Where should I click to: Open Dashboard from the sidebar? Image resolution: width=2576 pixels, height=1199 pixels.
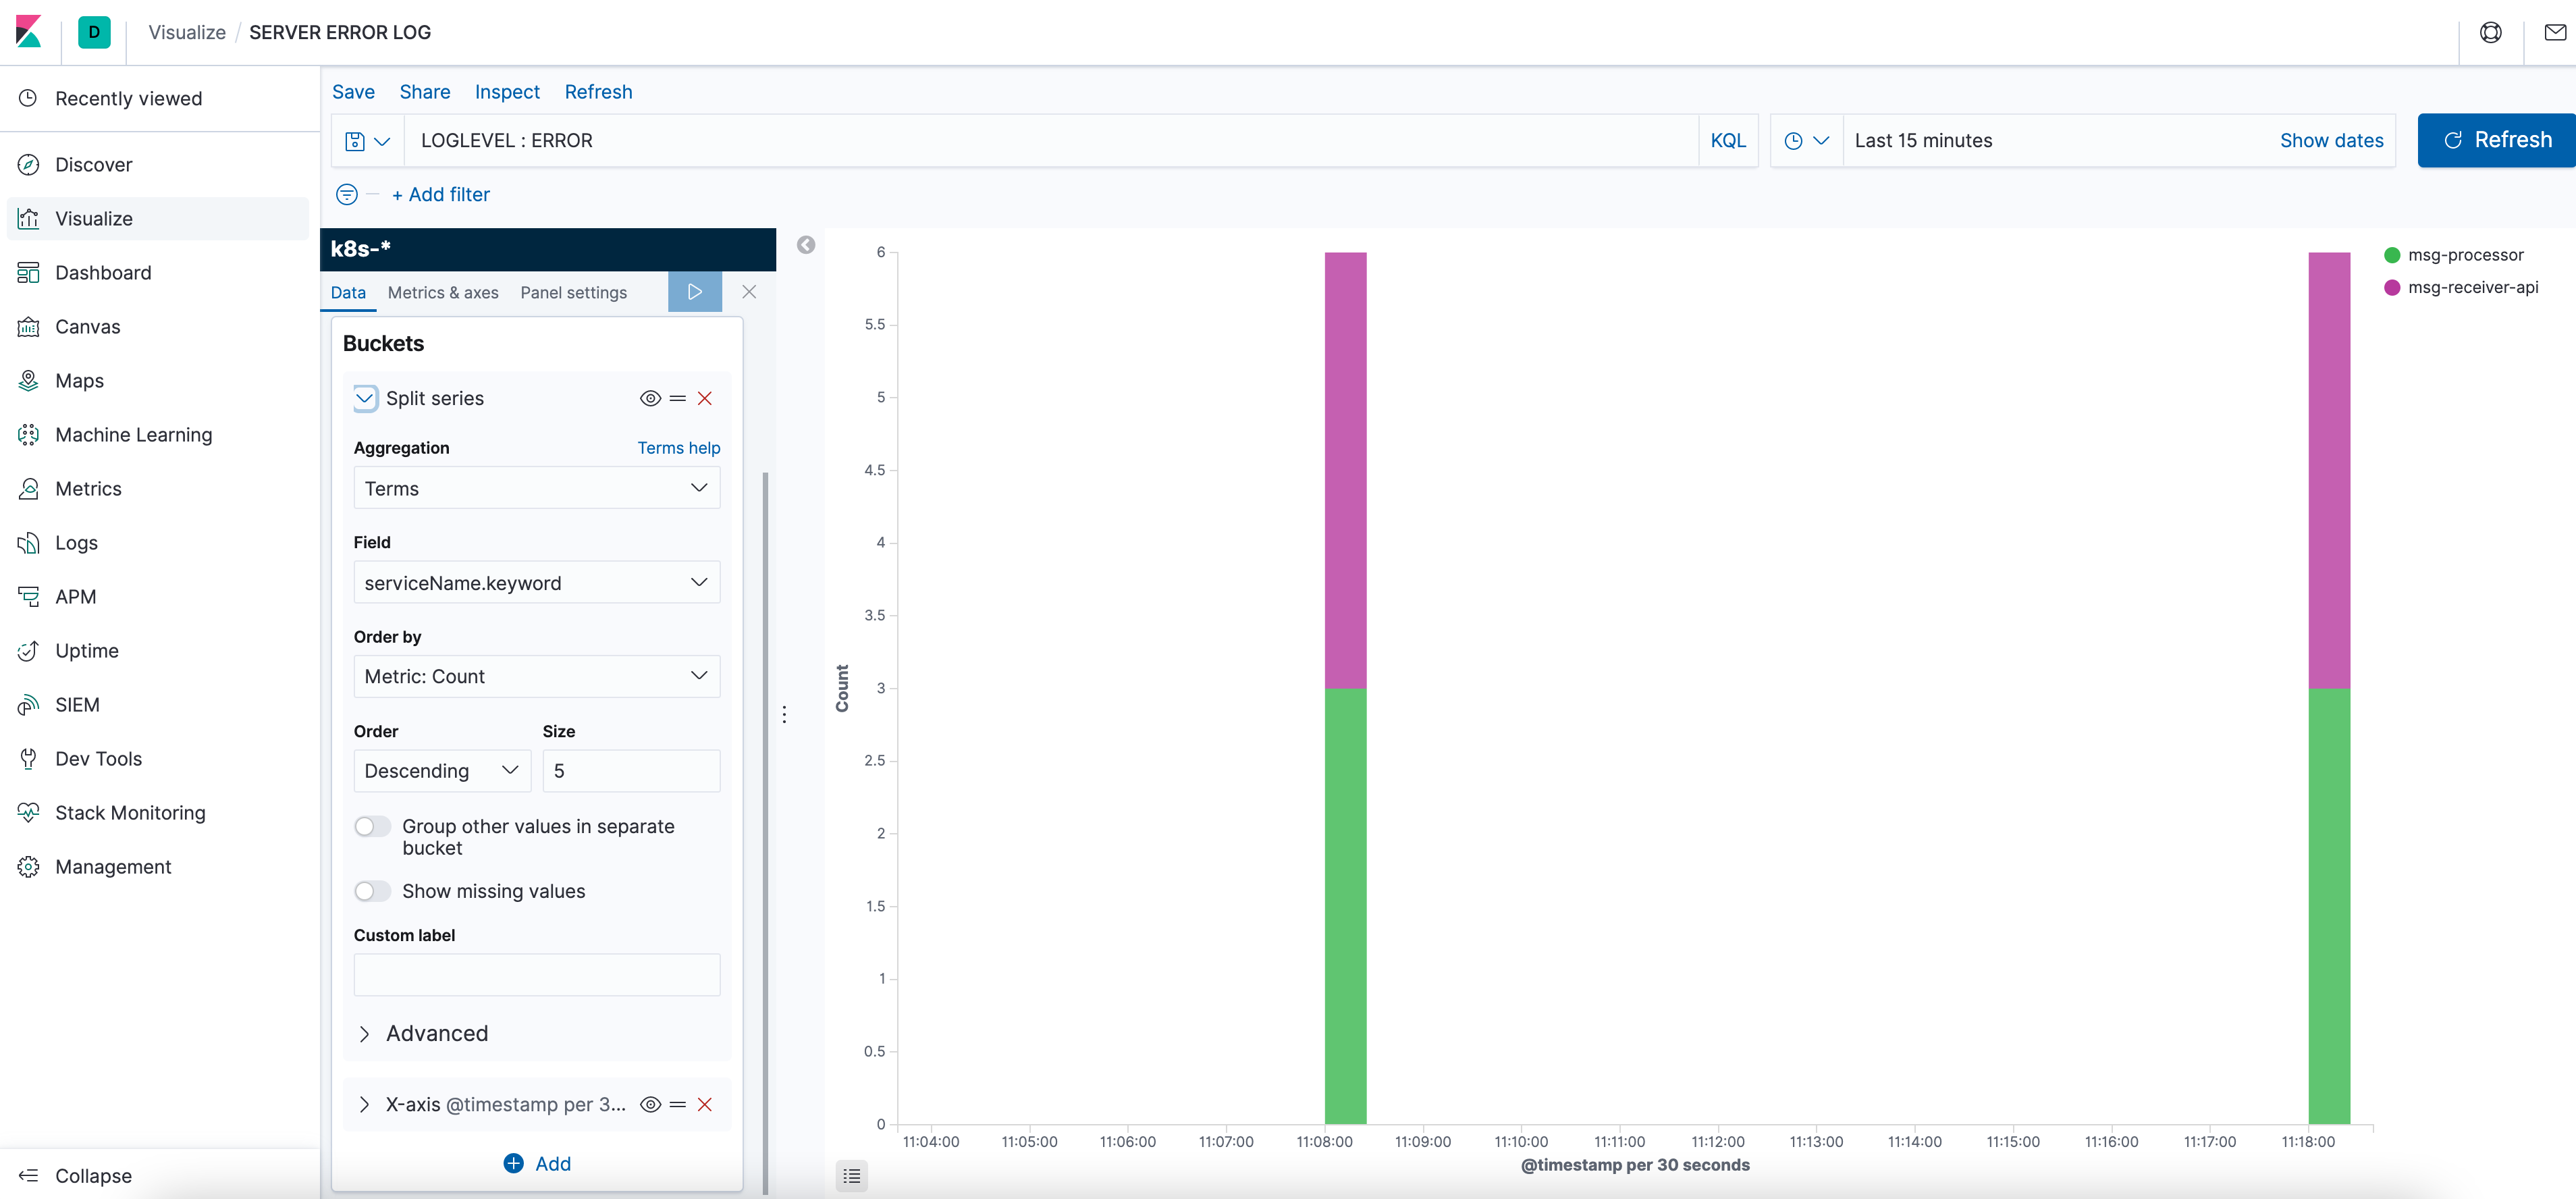103,272
